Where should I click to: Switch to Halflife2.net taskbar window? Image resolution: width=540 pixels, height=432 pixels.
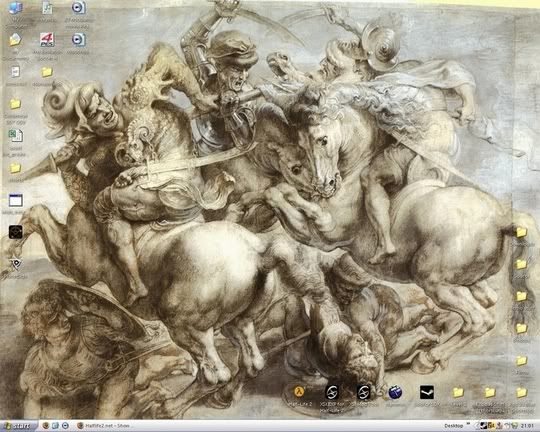(x=104, y=426)
